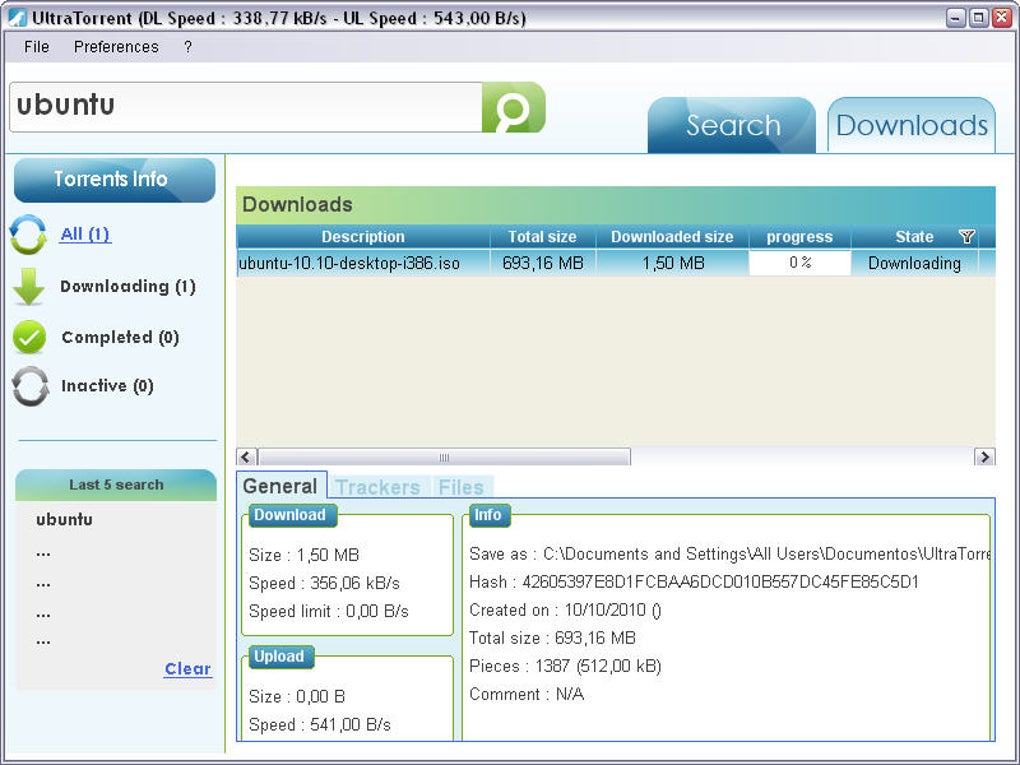The height and width of the screenshot is (765, 1020).
Task: Click the ubuntu search text field
Action: coord(245,107)
